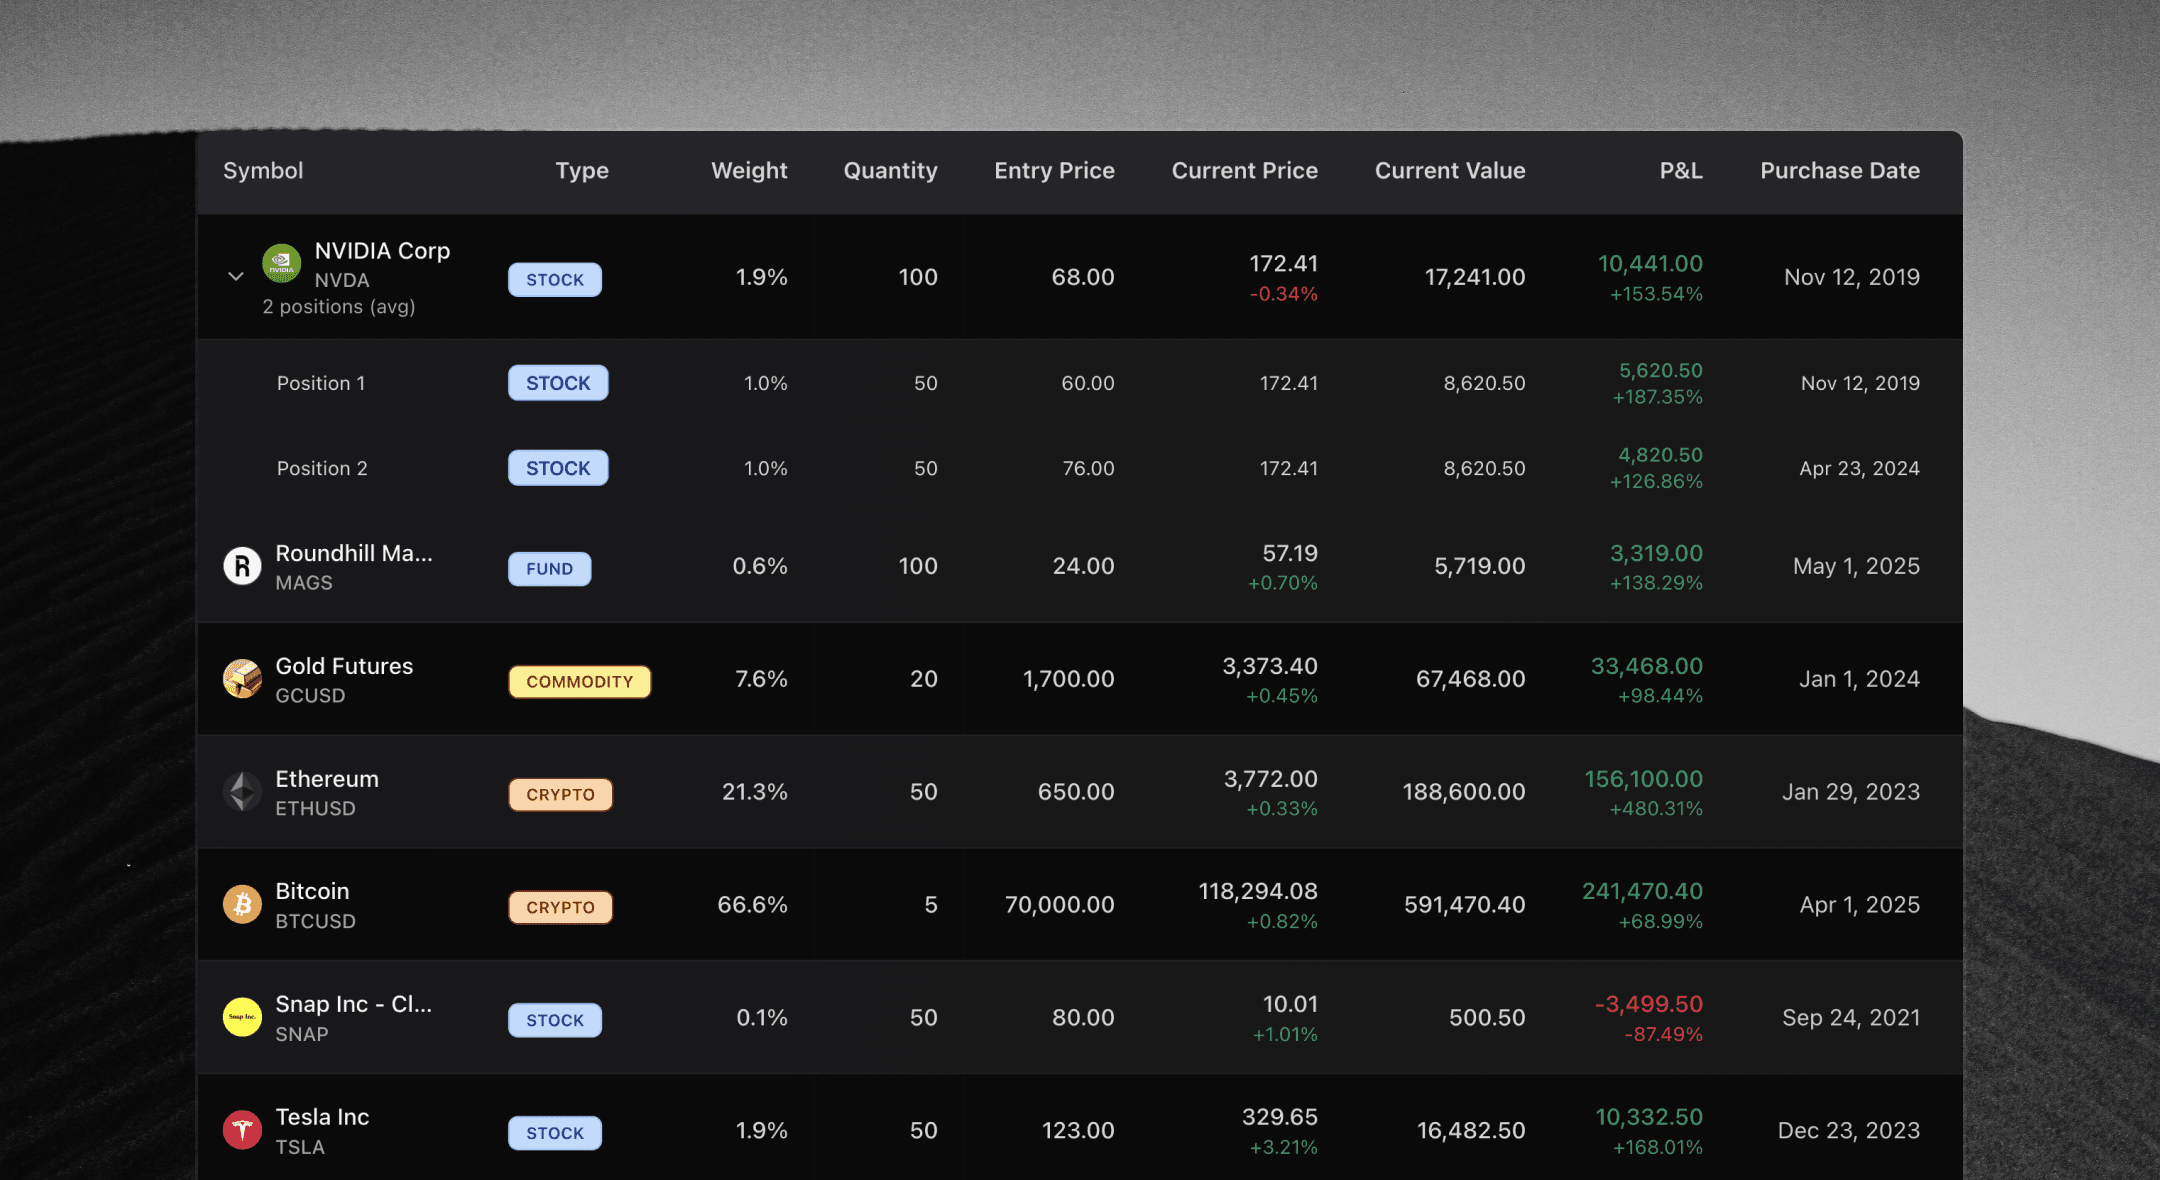Sort by the Weight column header
This screenshot has height=1180, width=2160.
point(749,171)
